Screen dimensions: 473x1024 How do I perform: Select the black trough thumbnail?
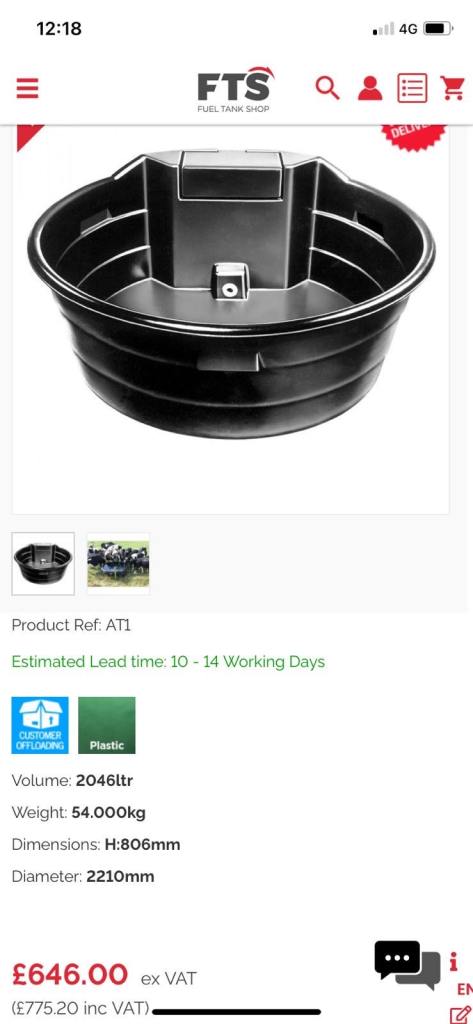[43, 564]
